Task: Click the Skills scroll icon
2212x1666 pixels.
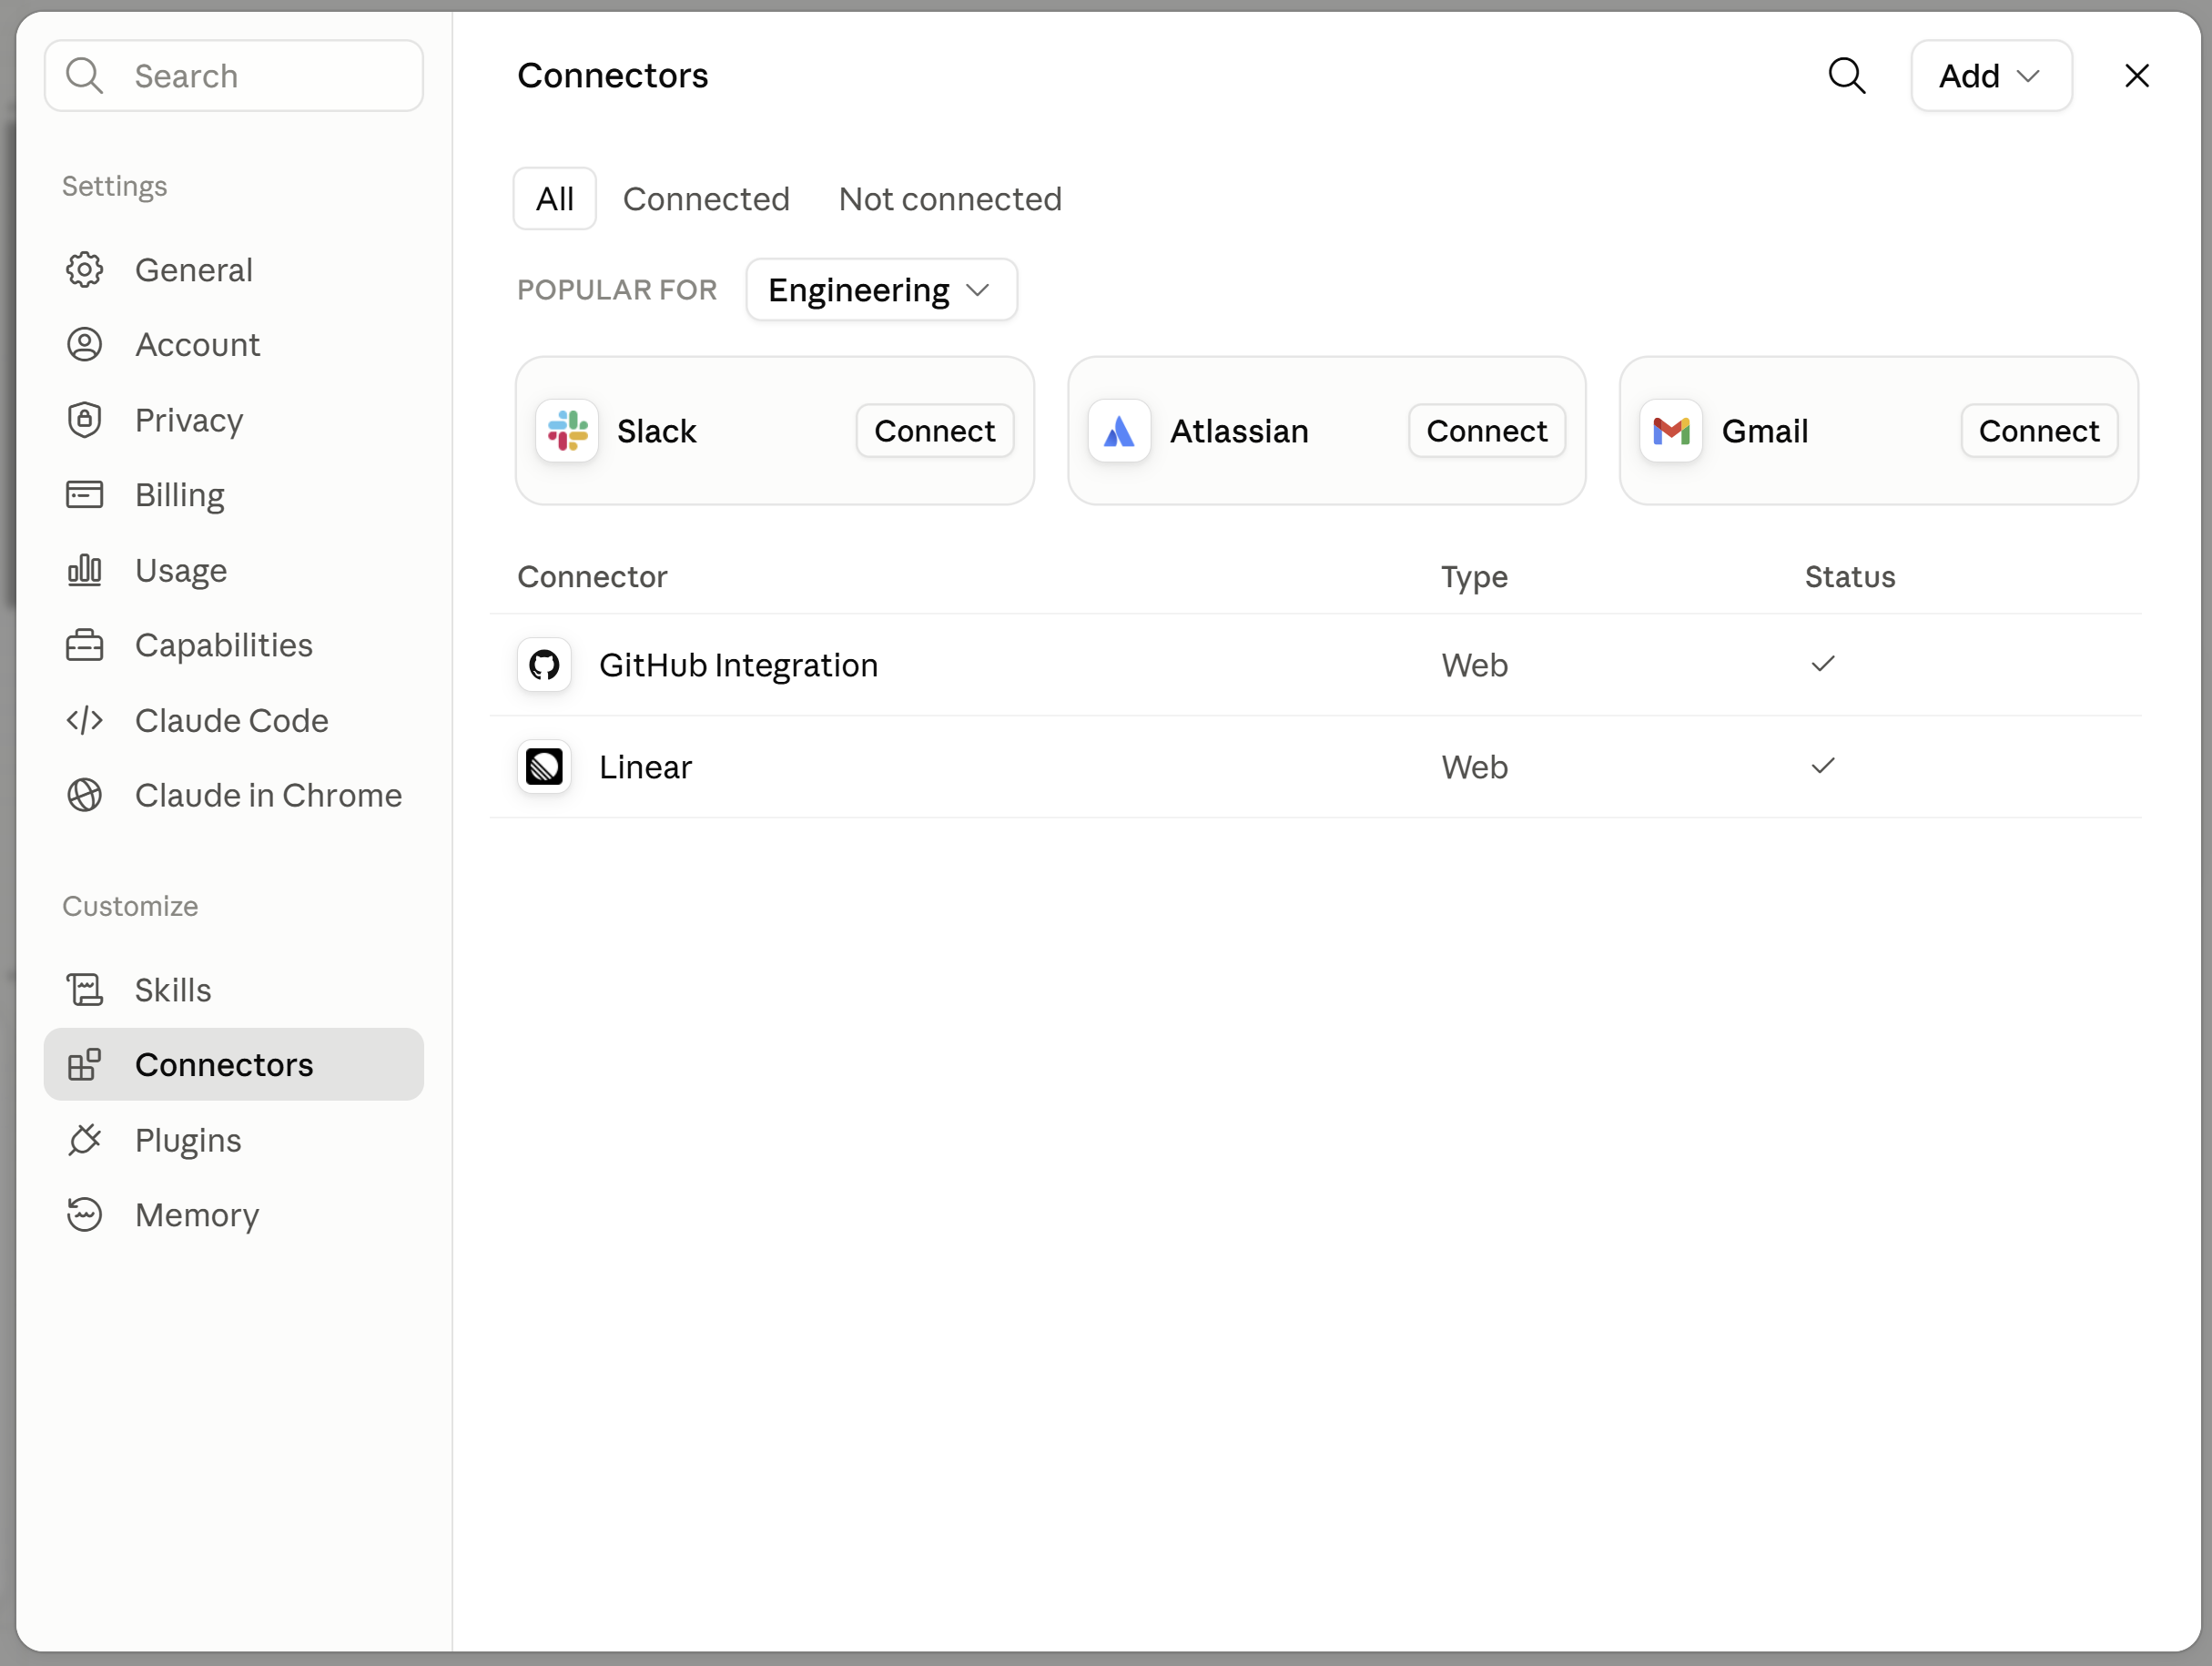Action: coord(85,990)
